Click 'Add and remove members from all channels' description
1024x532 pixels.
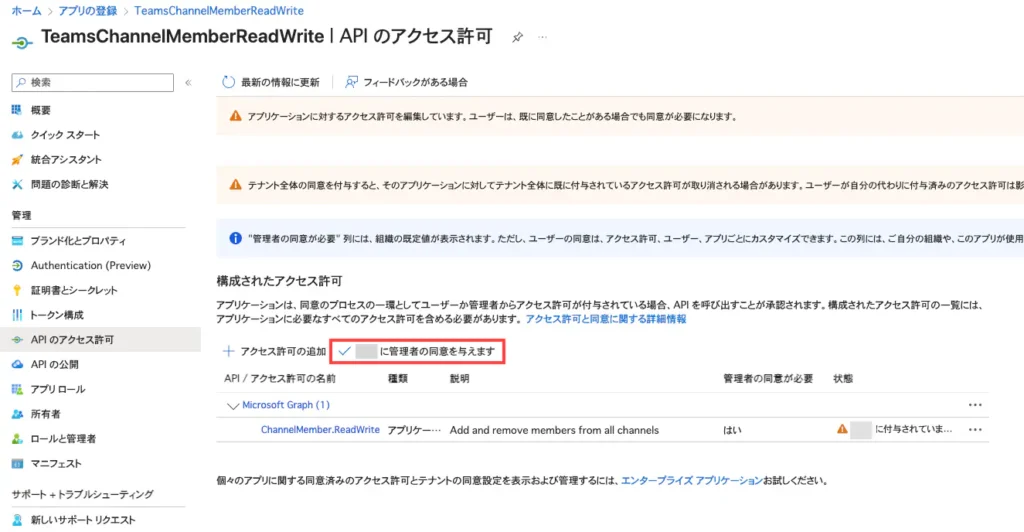tap(554, 430)
